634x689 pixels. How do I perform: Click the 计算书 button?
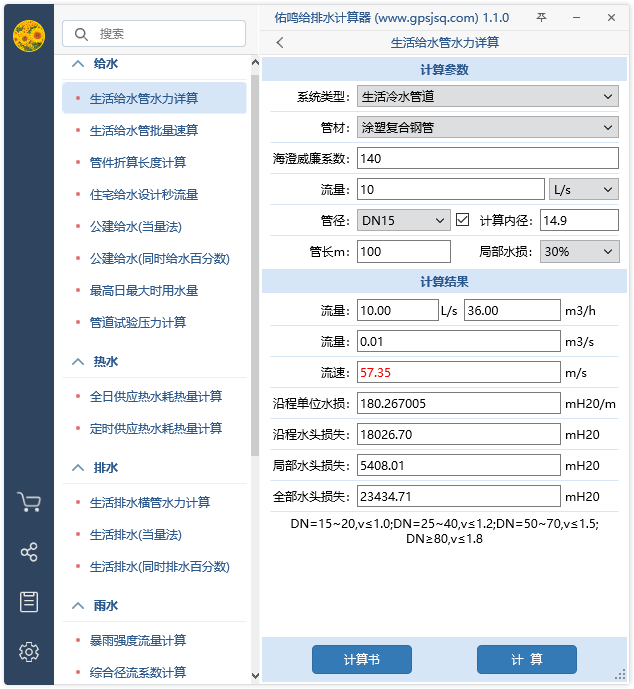point(362,659)
